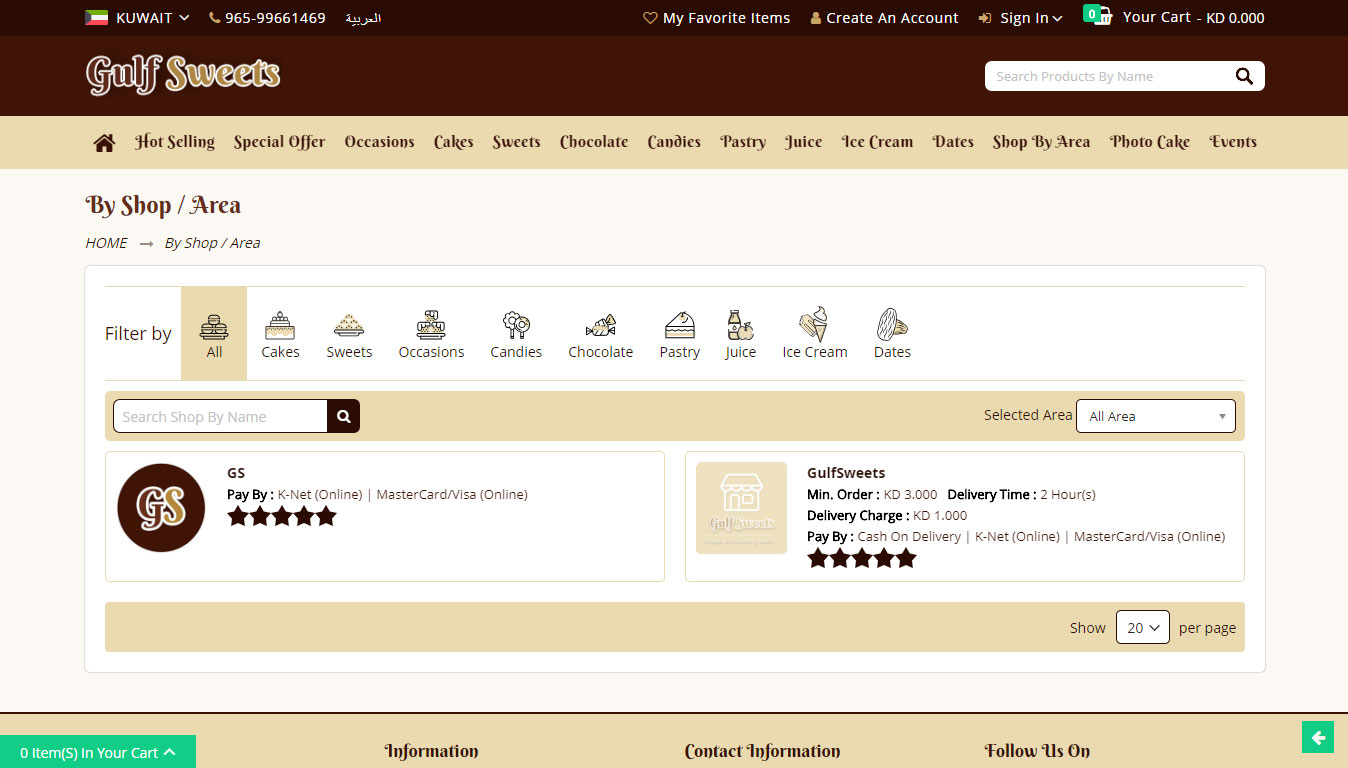The width and height of the screenshot is (1348, 768).
Task: Call phone number 965-99661469
Action: (x=267, y=18)
